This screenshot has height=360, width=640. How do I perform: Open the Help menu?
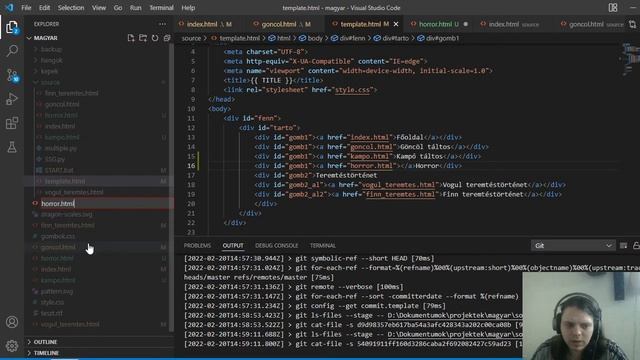188,8
